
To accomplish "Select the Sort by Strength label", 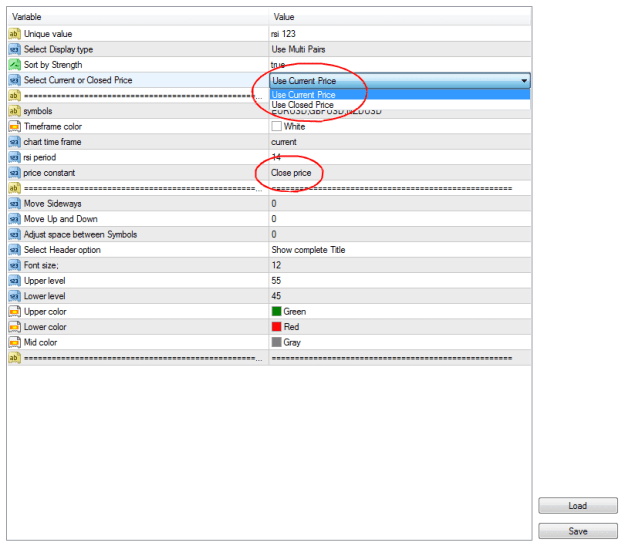I will point(53,65).
